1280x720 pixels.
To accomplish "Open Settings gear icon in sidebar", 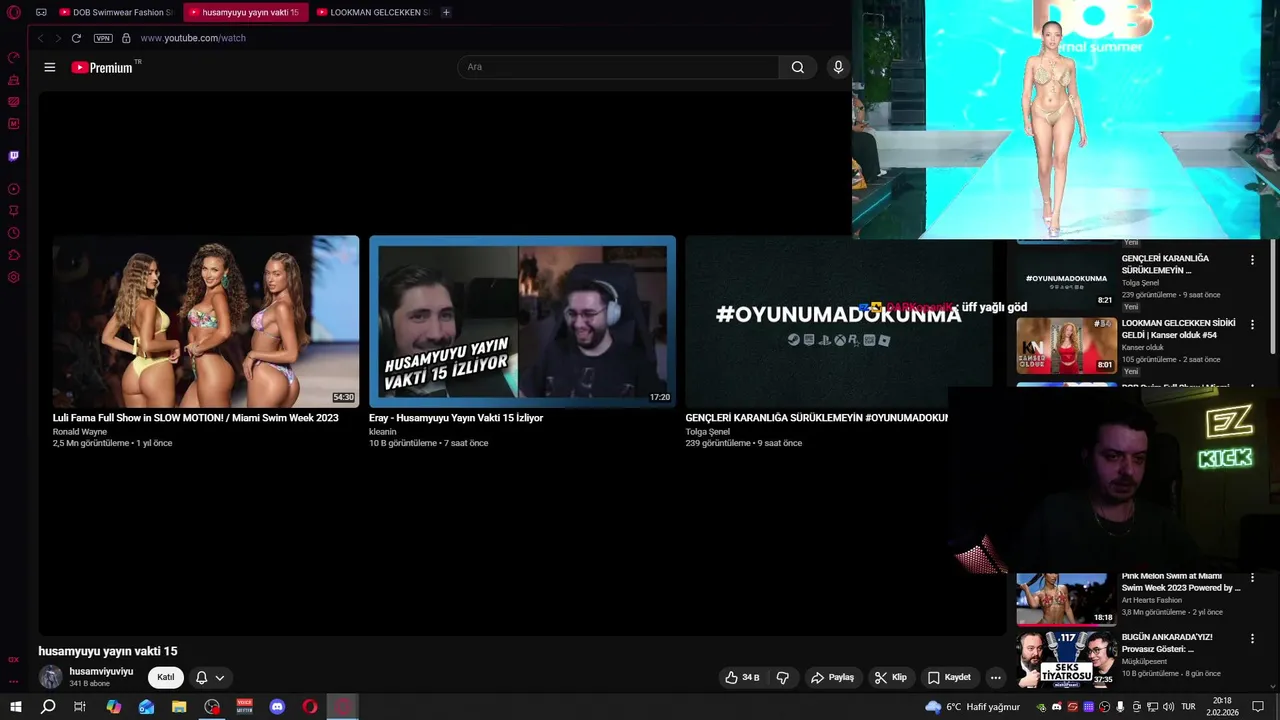I will coord(14,277).
